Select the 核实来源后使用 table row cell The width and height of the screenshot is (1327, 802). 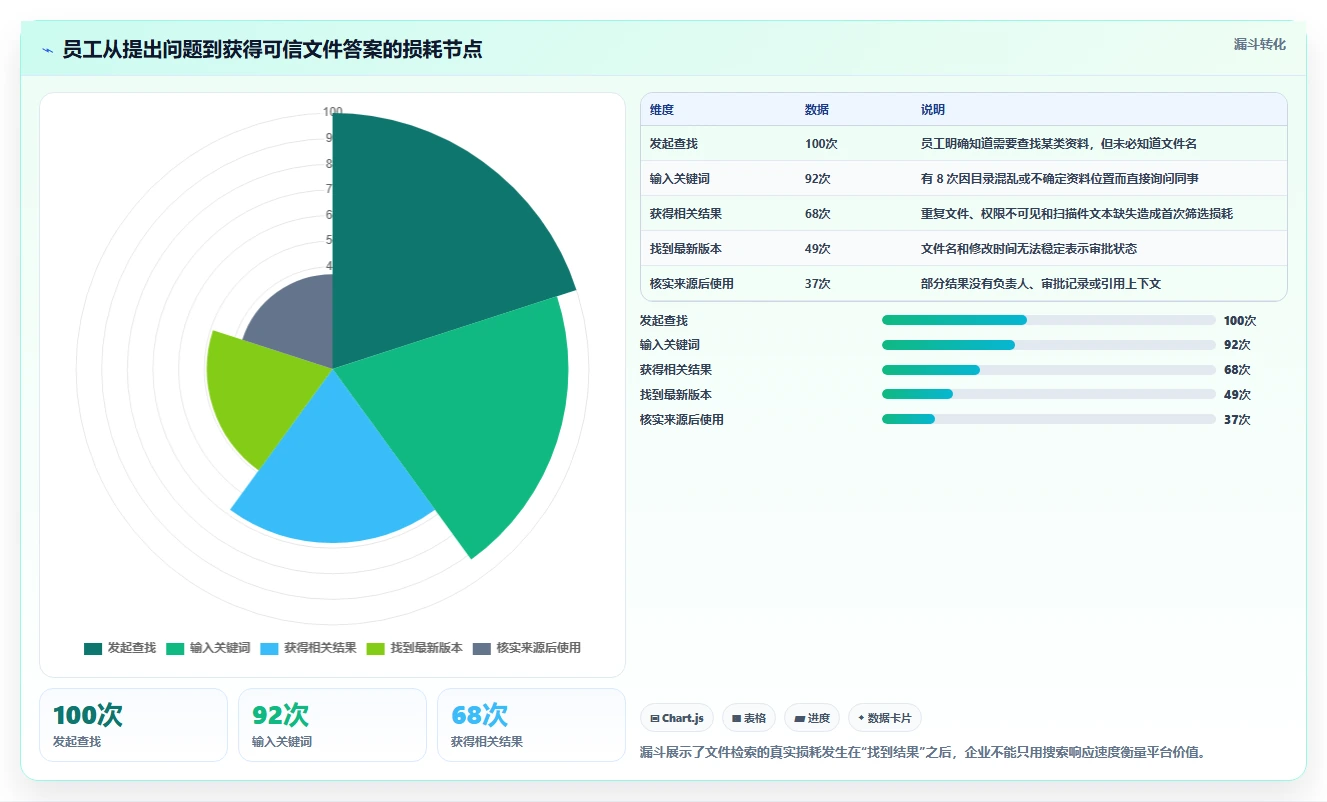tap(692, 284)
